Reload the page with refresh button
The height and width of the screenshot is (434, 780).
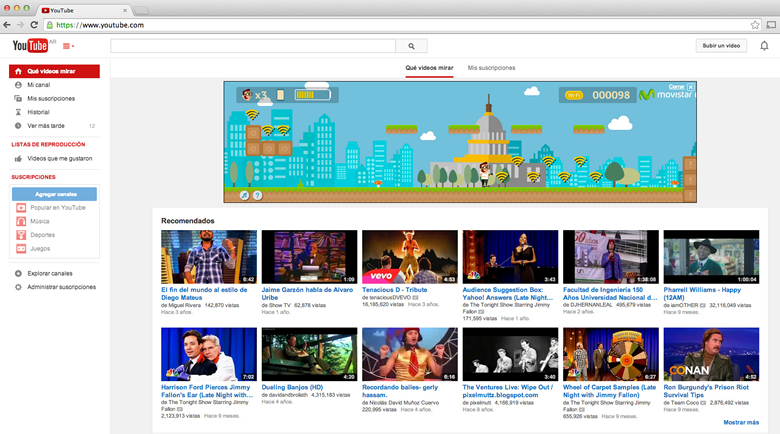[34, 25]
